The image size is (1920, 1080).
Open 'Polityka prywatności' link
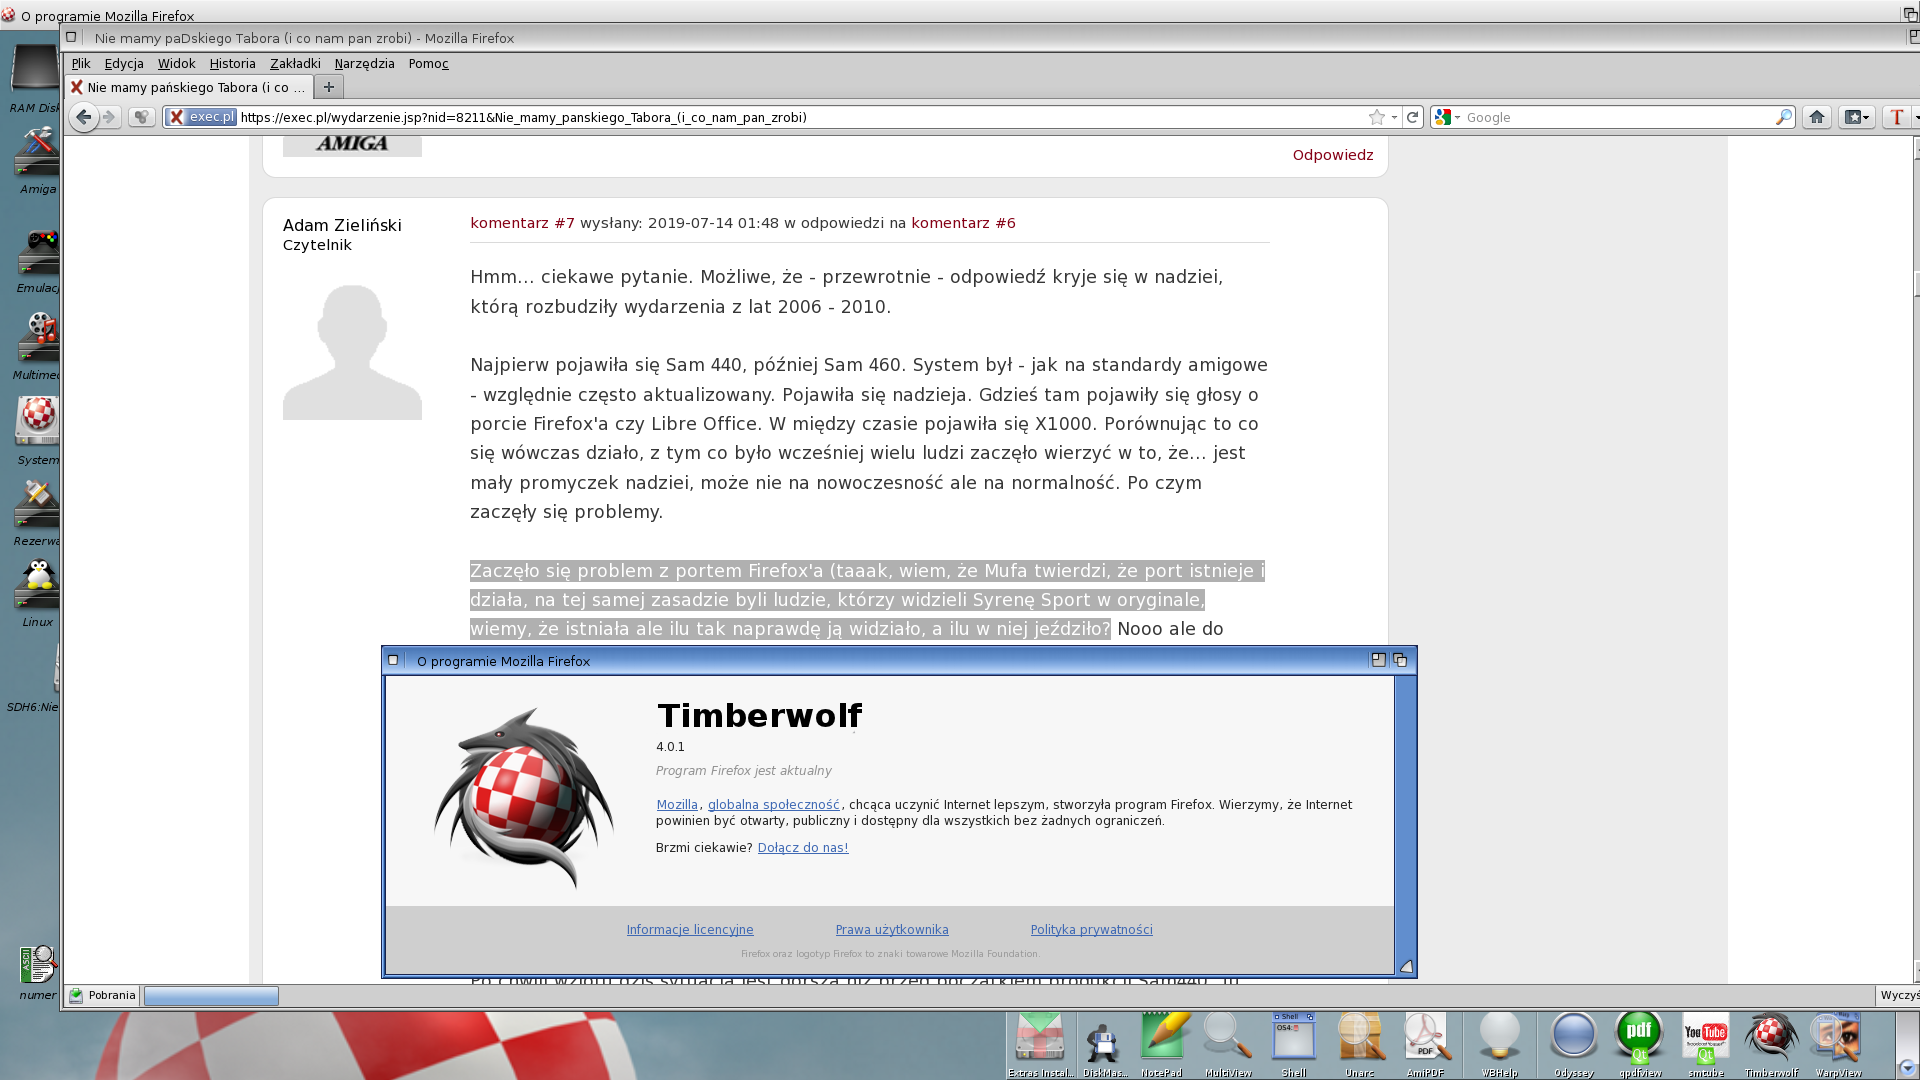coord(1091,929)
